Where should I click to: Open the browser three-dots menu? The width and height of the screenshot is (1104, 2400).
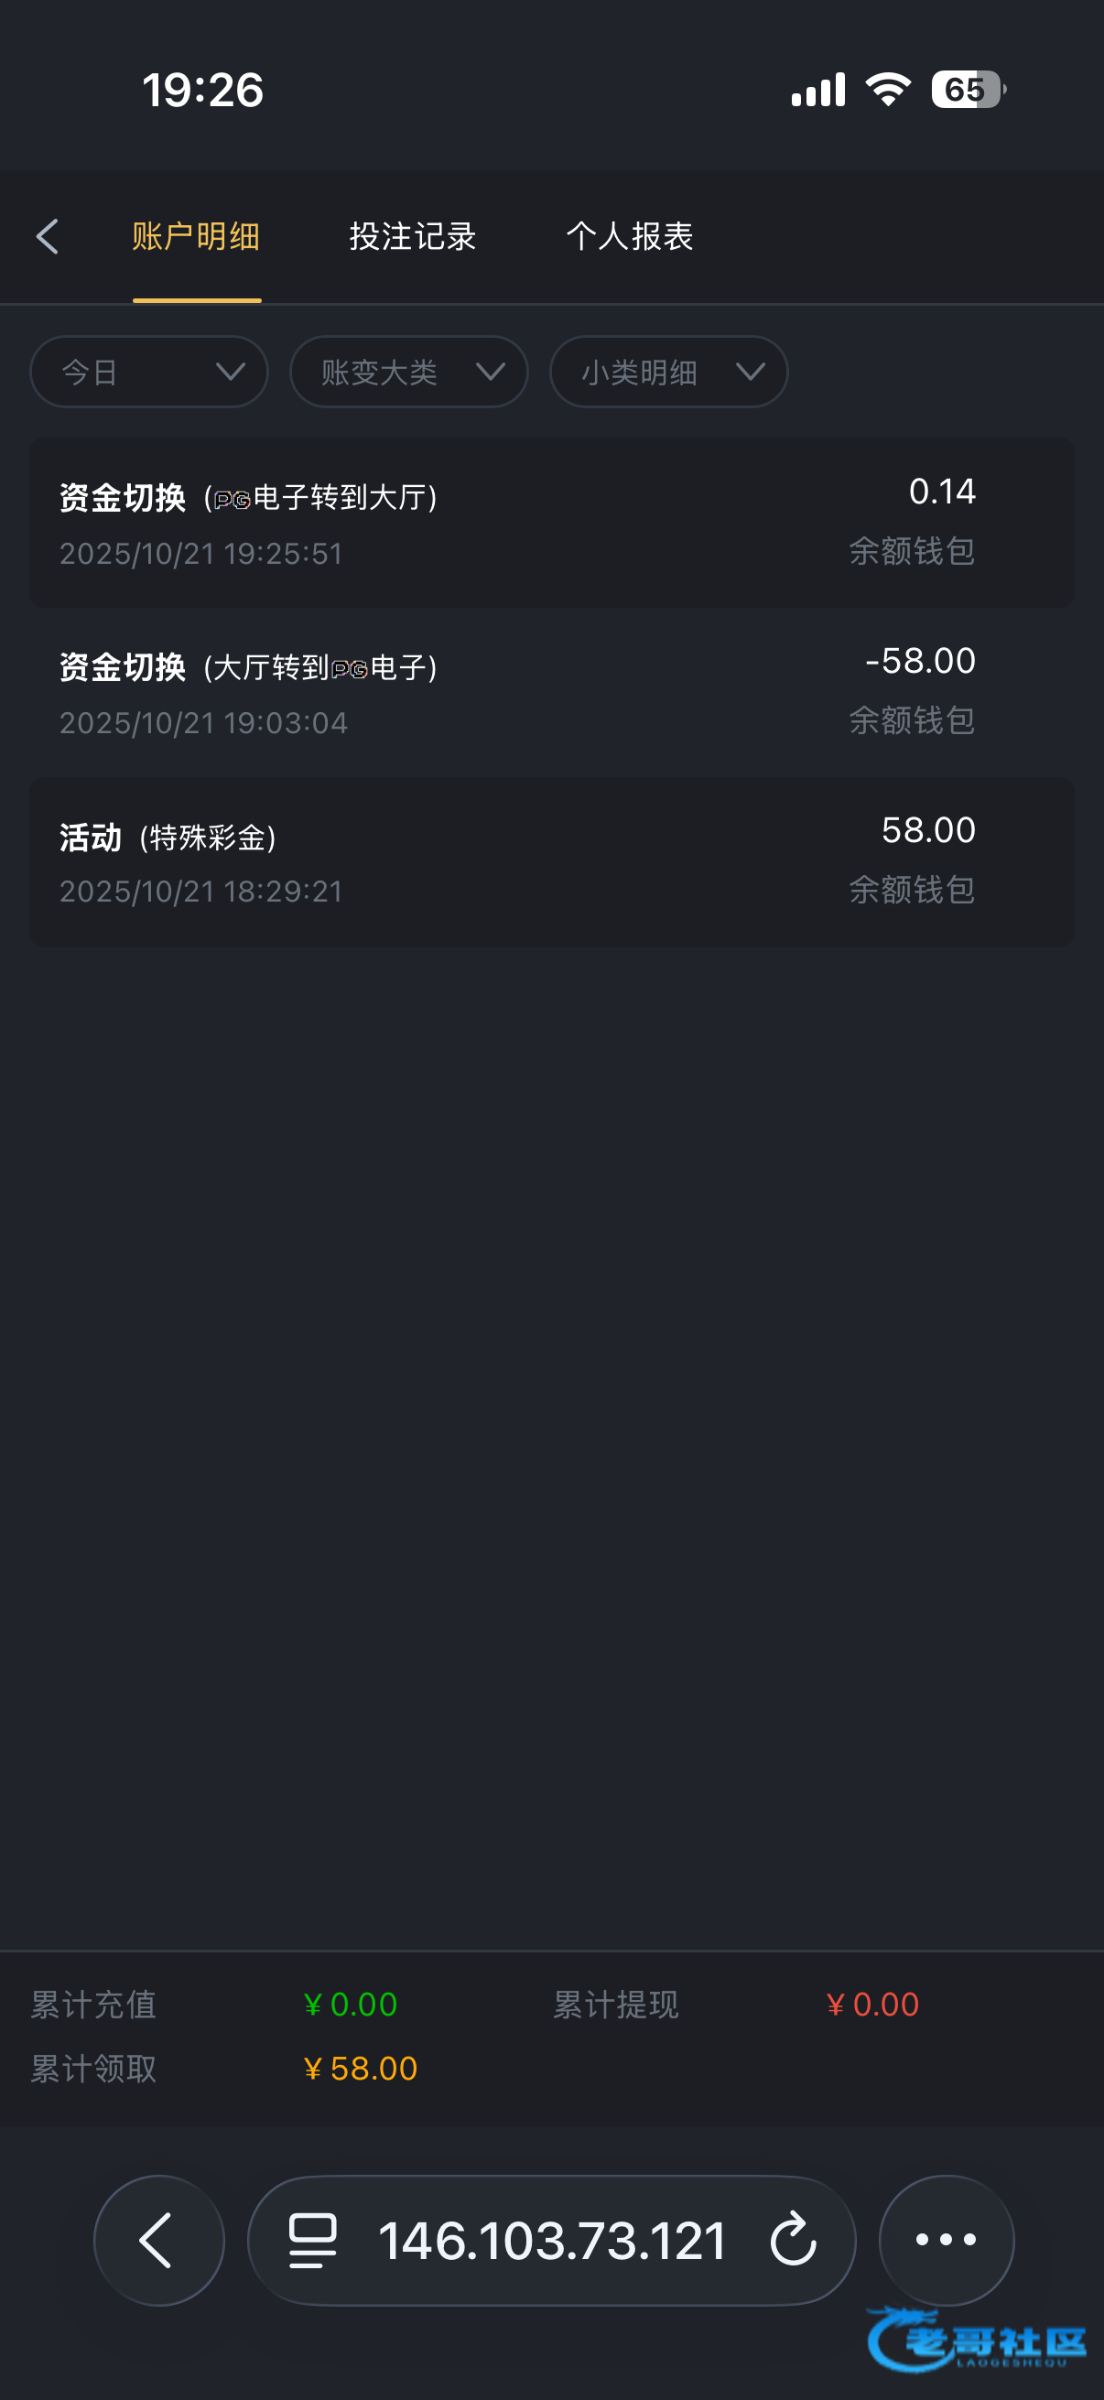click(x=946, y=2240)
